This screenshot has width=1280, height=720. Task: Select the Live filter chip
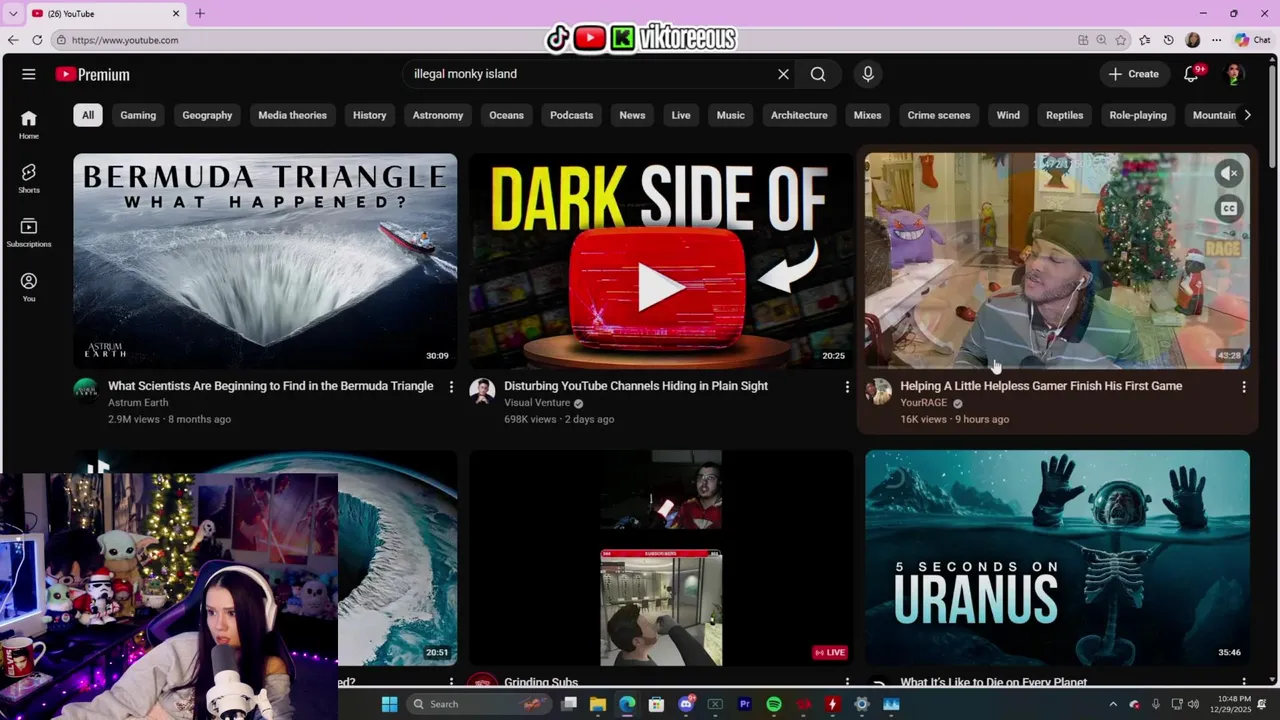[x=681, y=115]
